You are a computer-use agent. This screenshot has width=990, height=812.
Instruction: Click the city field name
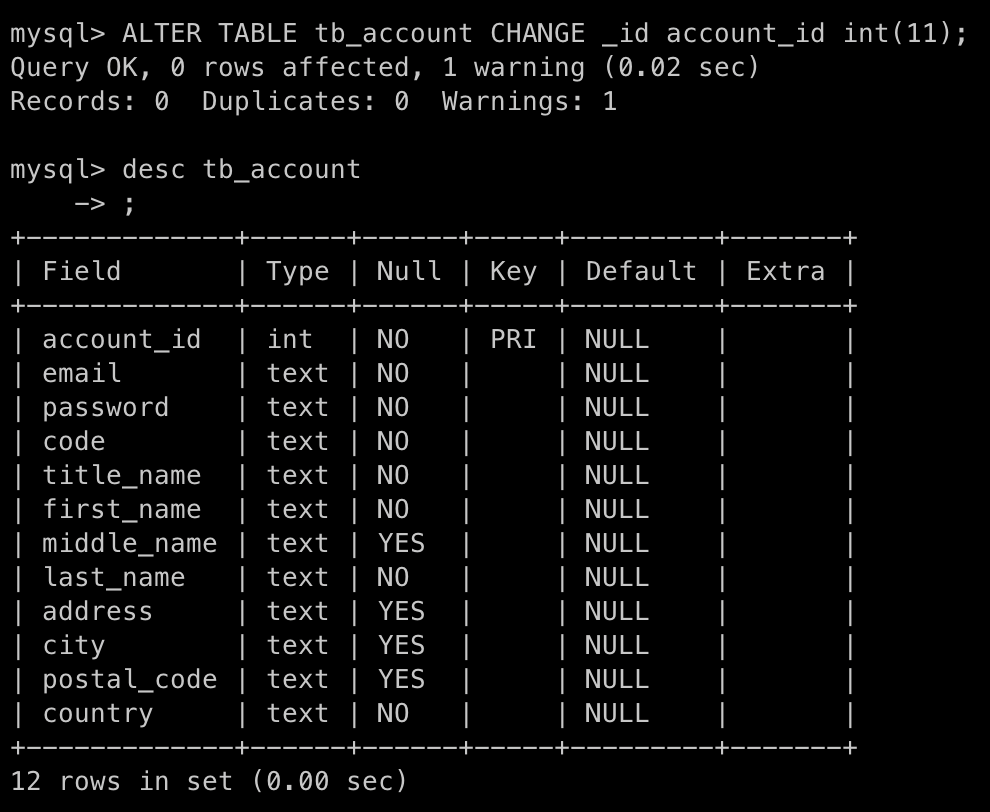tap(73, 646)
